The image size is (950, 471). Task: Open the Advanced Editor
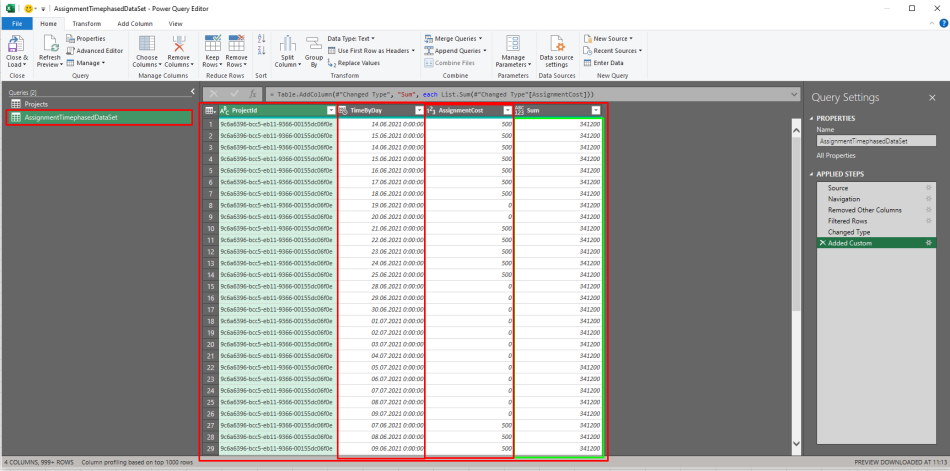(95, 51)
